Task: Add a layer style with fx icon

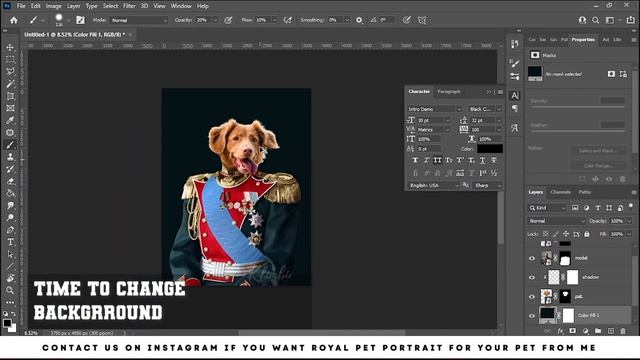Action: pyautogui.click(x=560, y=331)
